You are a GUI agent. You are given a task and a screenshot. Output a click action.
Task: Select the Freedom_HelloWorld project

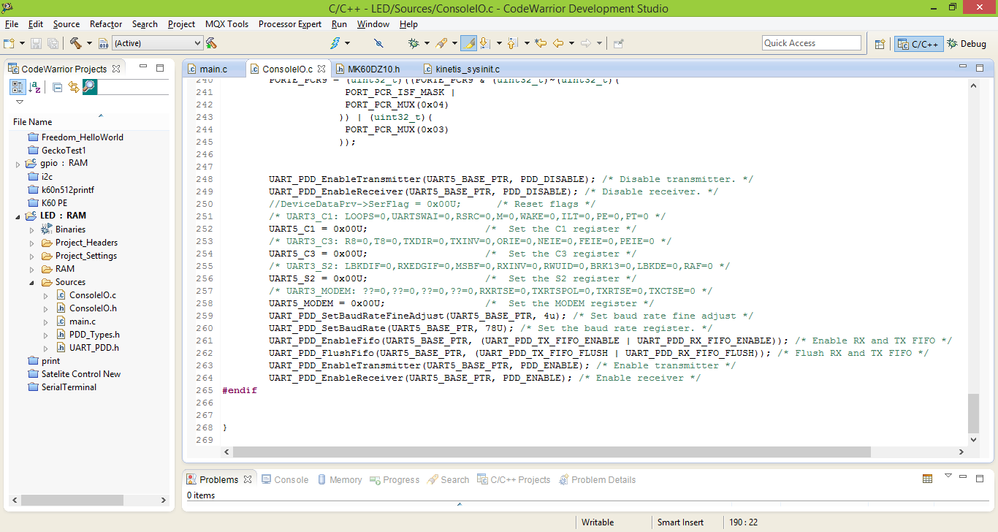coord(82,137)
